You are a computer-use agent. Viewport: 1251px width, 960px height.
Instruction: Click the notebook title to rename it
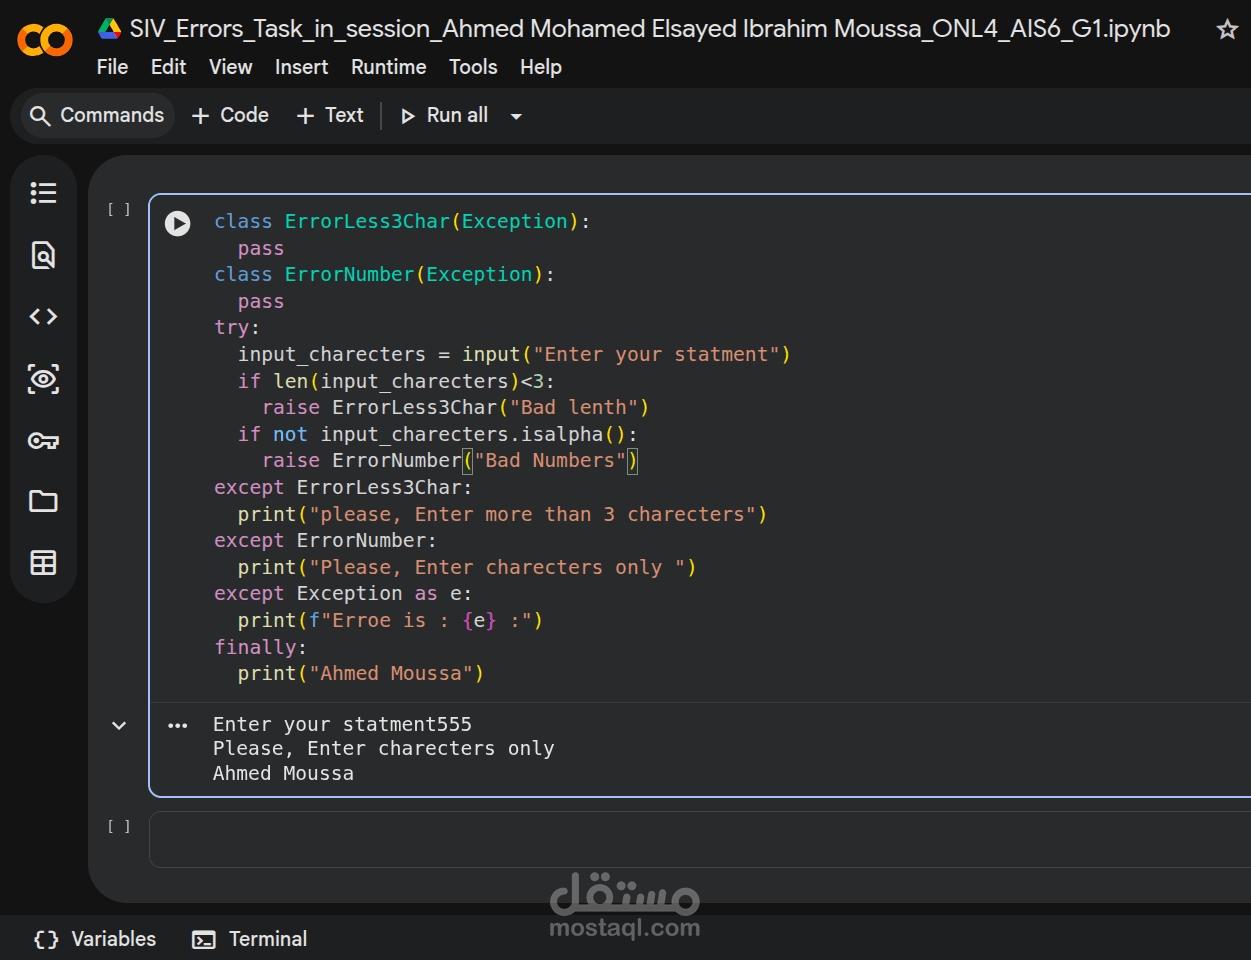tap(650, 29)
